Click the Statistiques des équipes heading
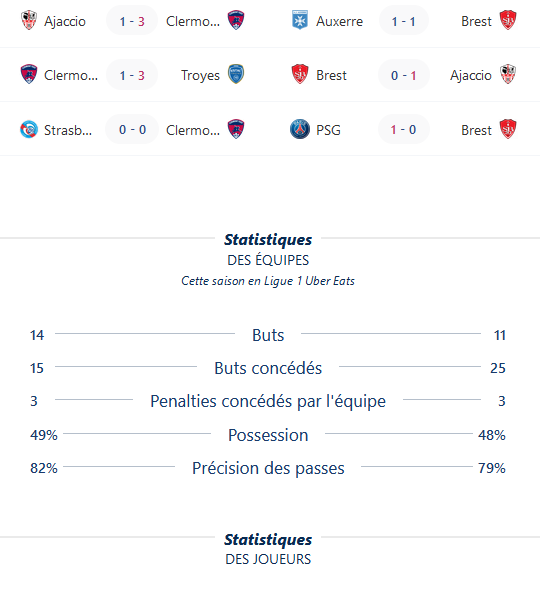The height and width of the screenshot is (590, 548). coord(268,249)
